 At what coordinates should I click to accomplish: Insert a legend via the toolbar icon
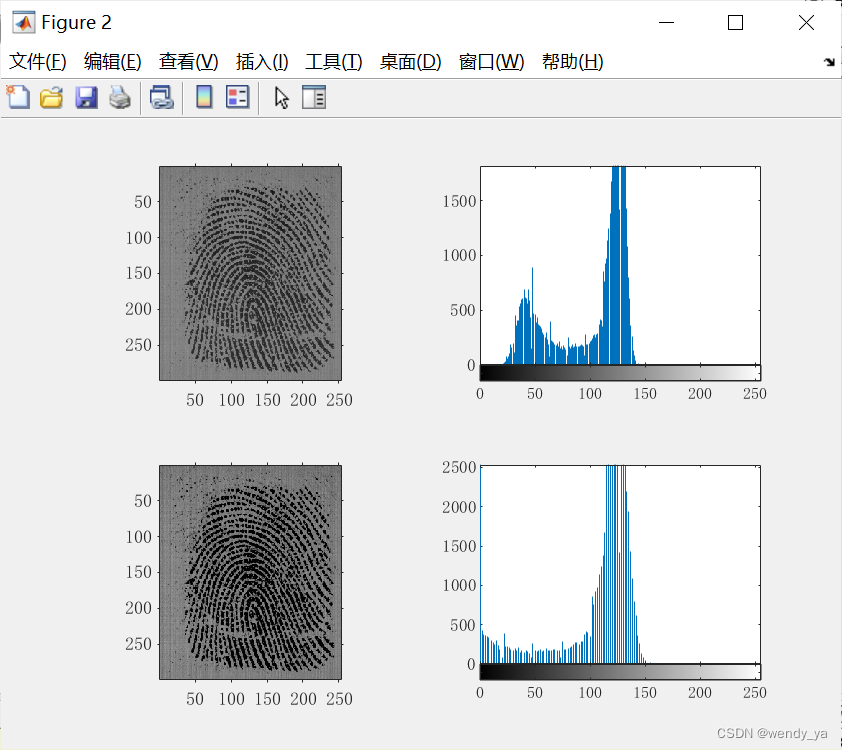point(237,97)
